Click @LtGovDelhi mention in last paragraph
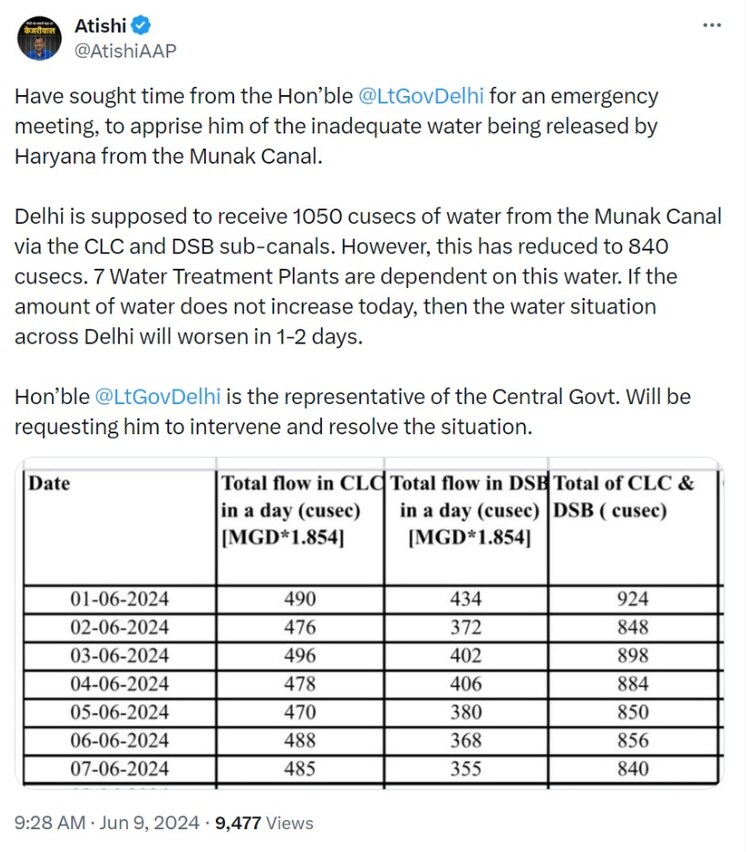Image resolution: width=750 pixels, height=852 pixels. (158, 397)
